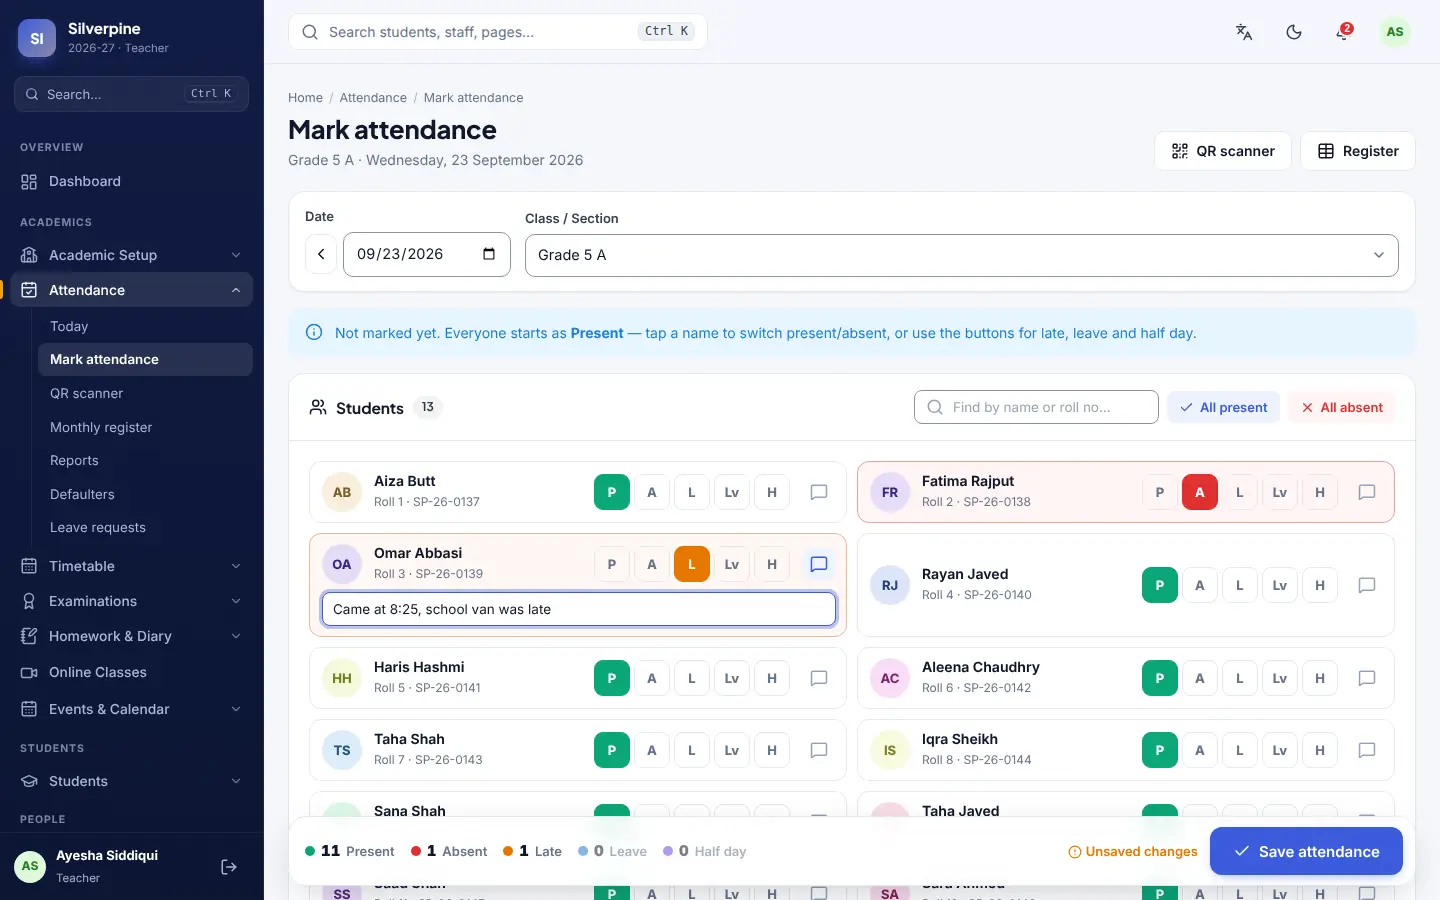
Task: Click the log out icon beside Ayesha Siddiqui
Action: pyautogui.click(x=229, y=867)
